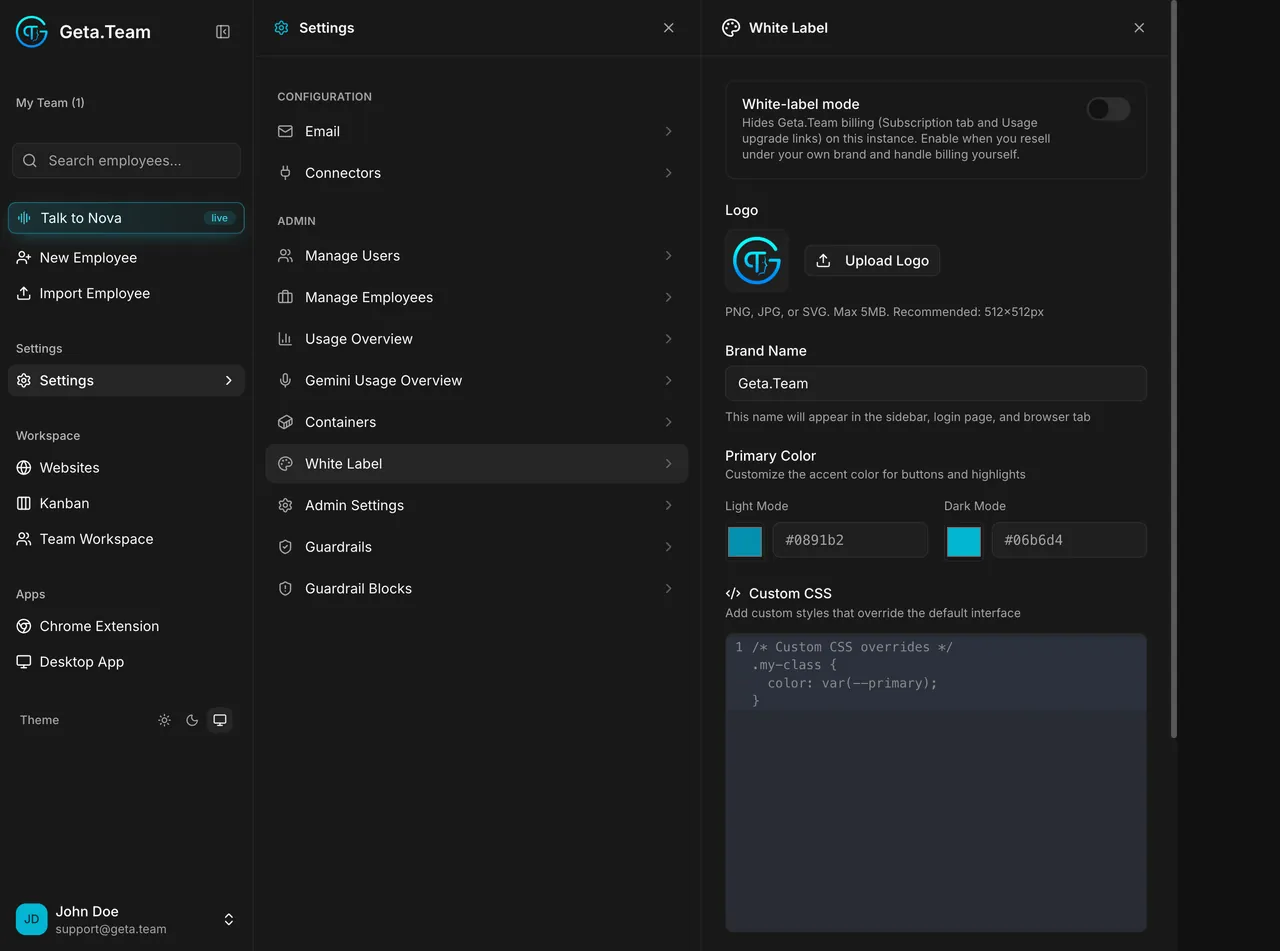Switch theme to light mode sun
The width and height of the screenshot is (1280, 951).
coord(164,720)
